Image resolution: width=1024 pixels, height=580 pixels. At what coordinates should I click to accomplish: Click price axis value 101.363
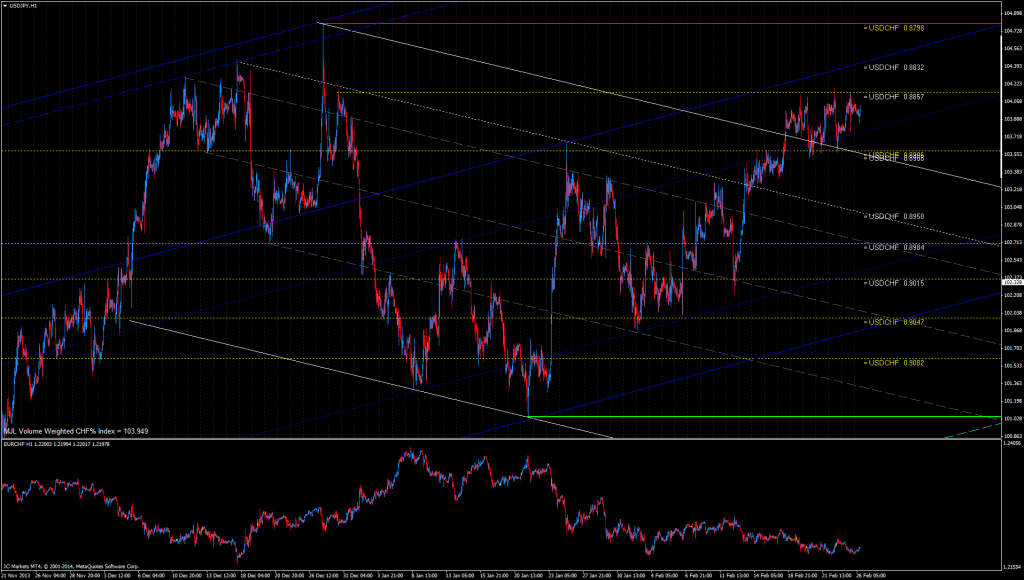[x=1013, y=383]
